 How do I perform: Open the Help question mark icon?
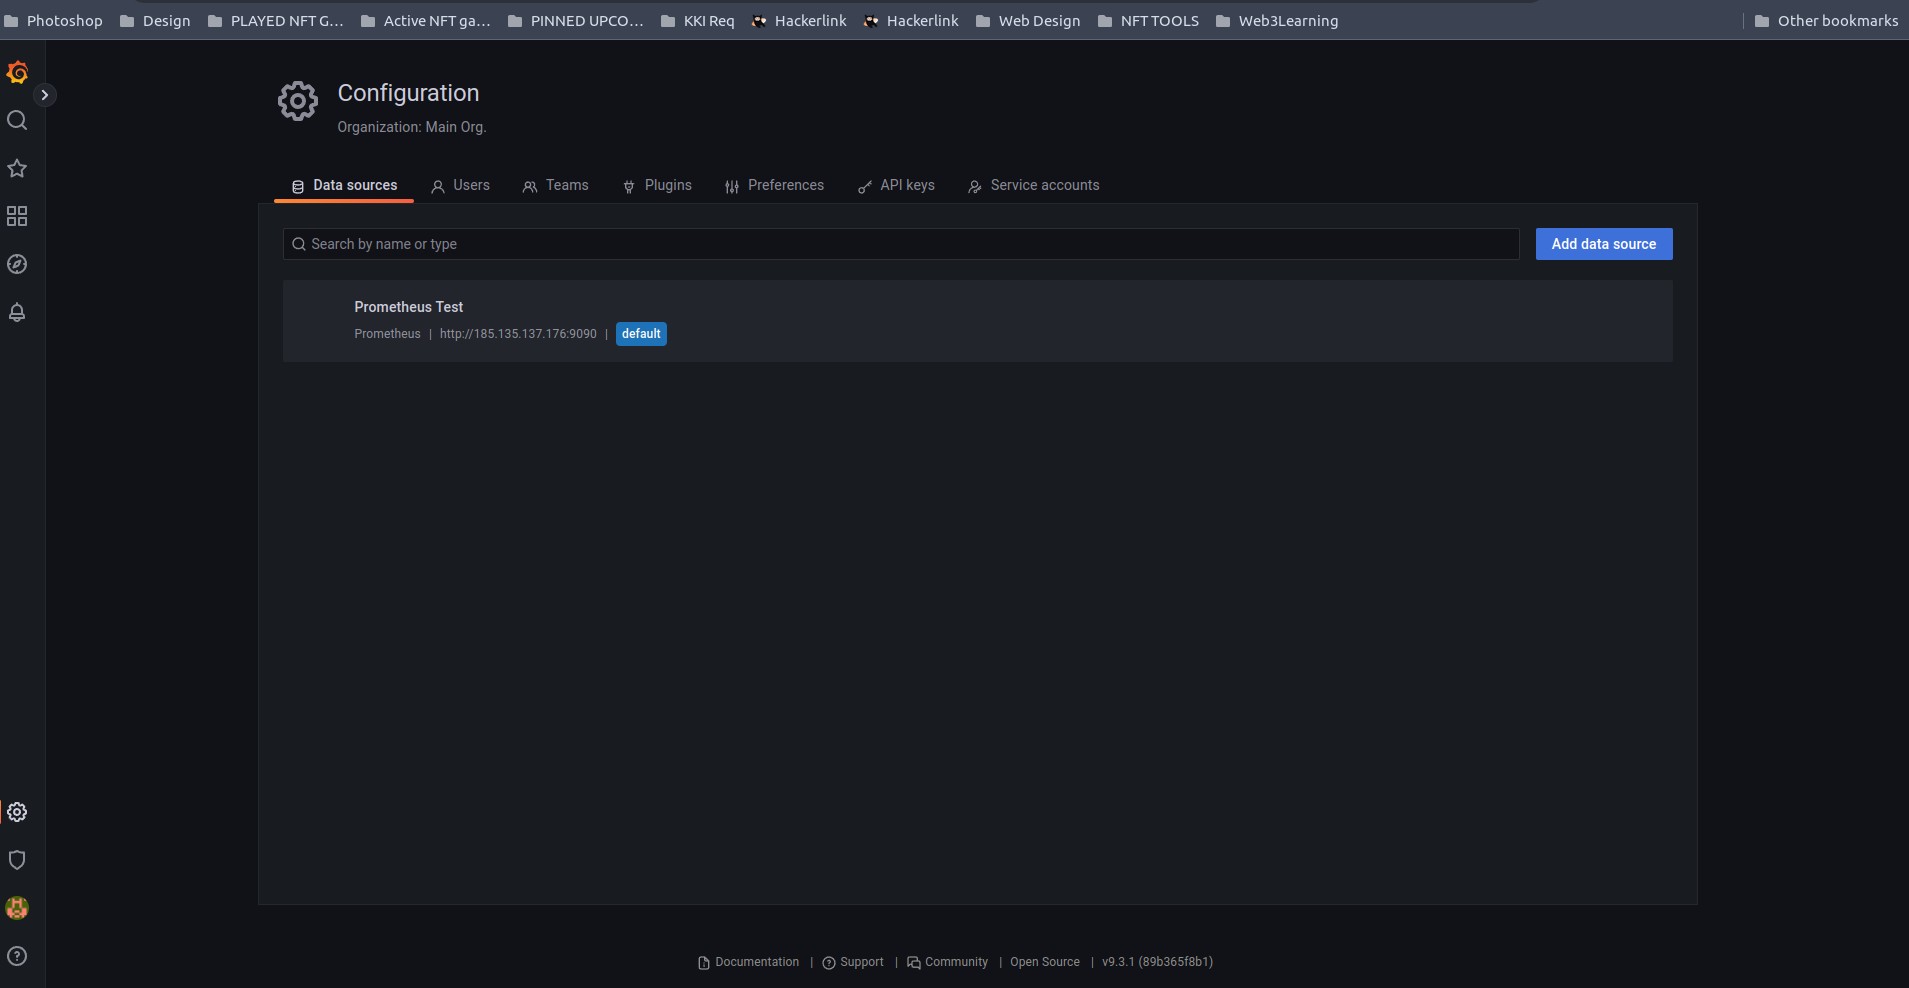click(17, 956)
